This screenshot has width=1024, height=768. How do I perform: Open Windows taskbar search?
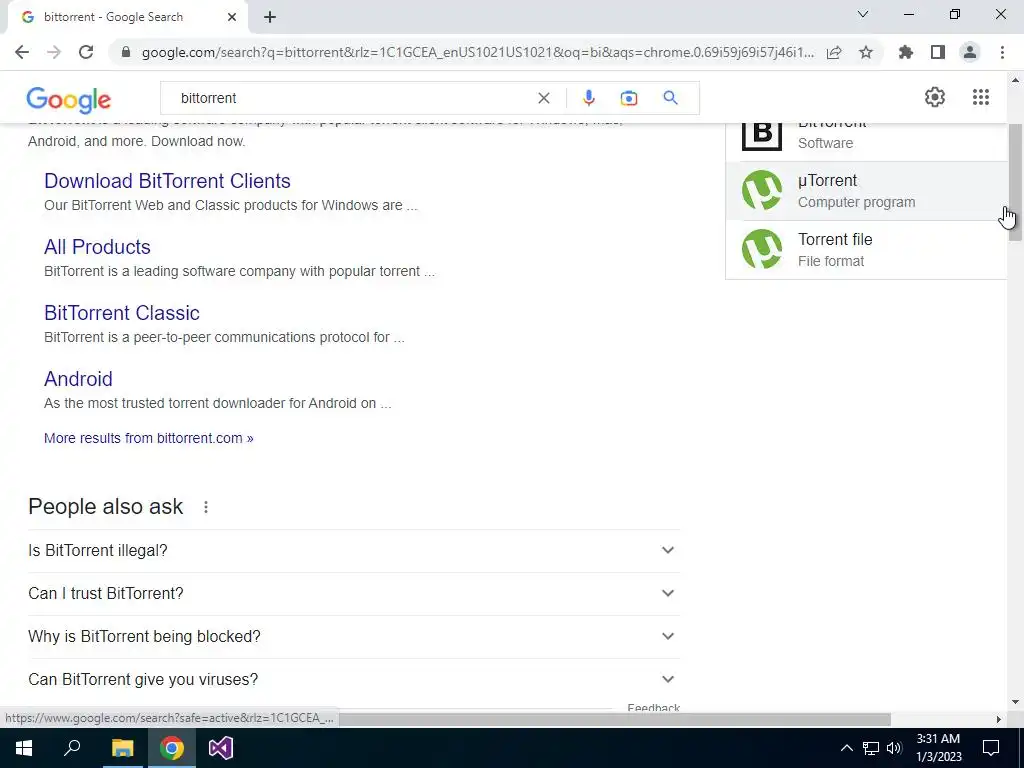[x=72, y=748]
